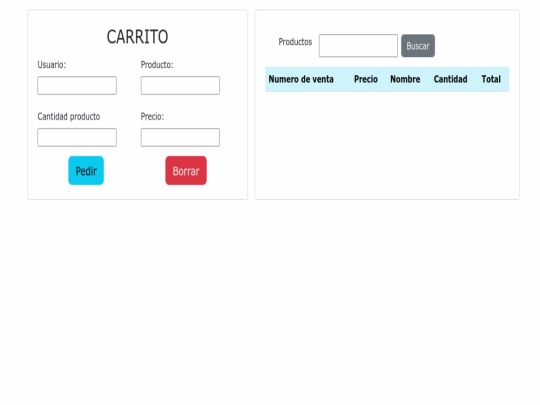Click the Numero de venta column header
Image resolution: width=540 pixels, height=405 pixels.
pyautogui.click(x=301, y=79)
